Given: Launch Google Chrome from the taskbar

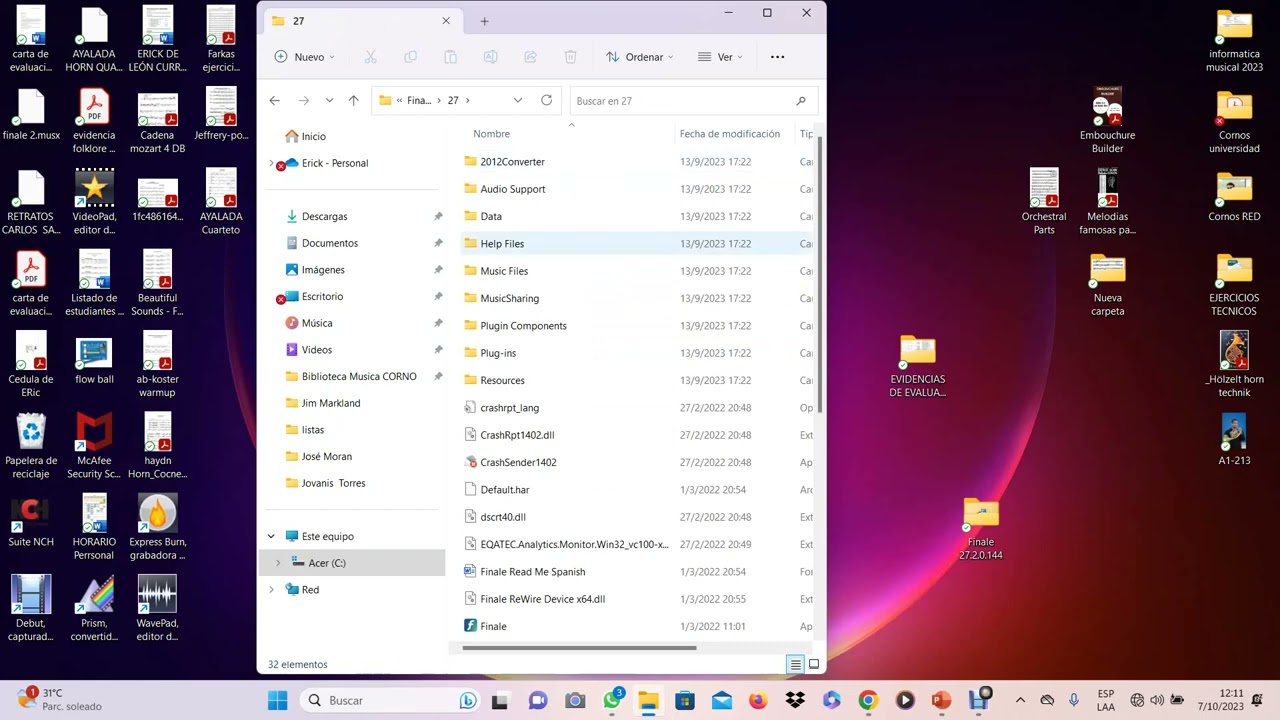Looking at the screenshot, I should pyautogui.click(x=868, y=700).
